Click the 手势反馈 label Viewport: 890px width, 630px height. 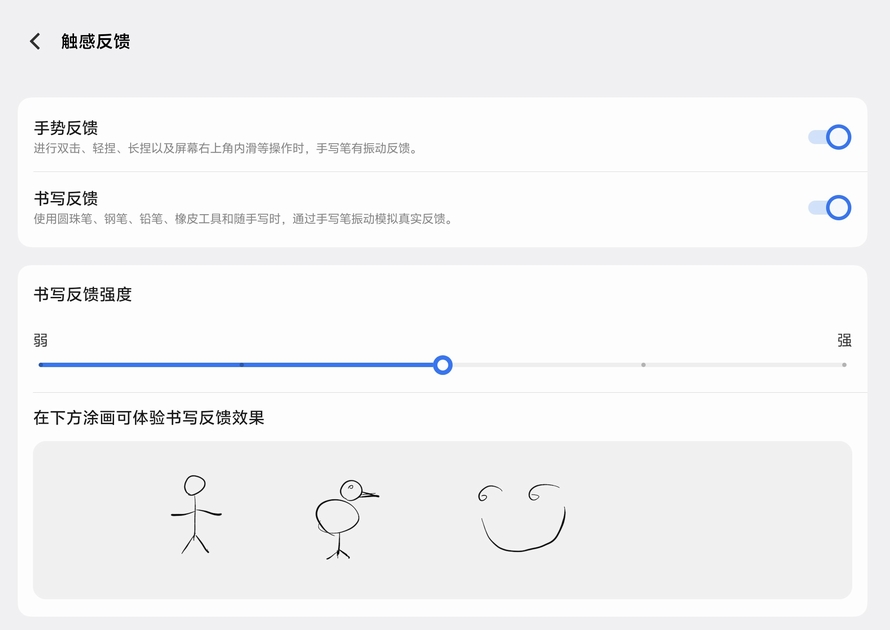[x=66, y=128]
